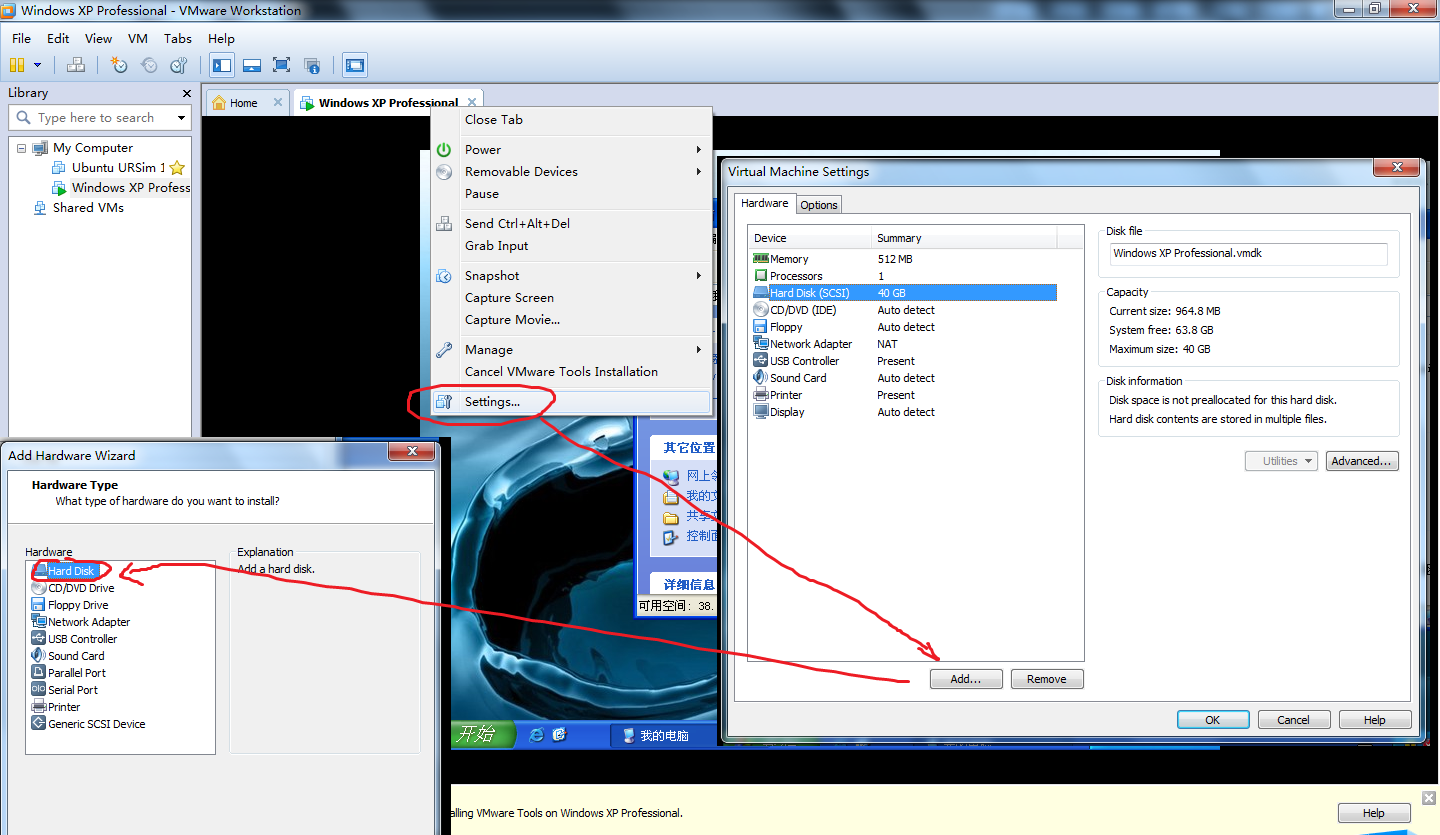Click the console view toolbar icon
This screenshot has height=835, width=1440.
tap(355, 66)
